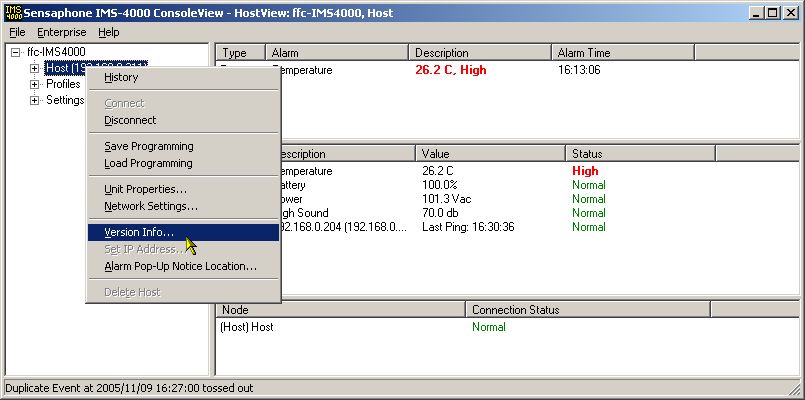Click the Status column header
The image size is (805, 400).
[641, 154]
